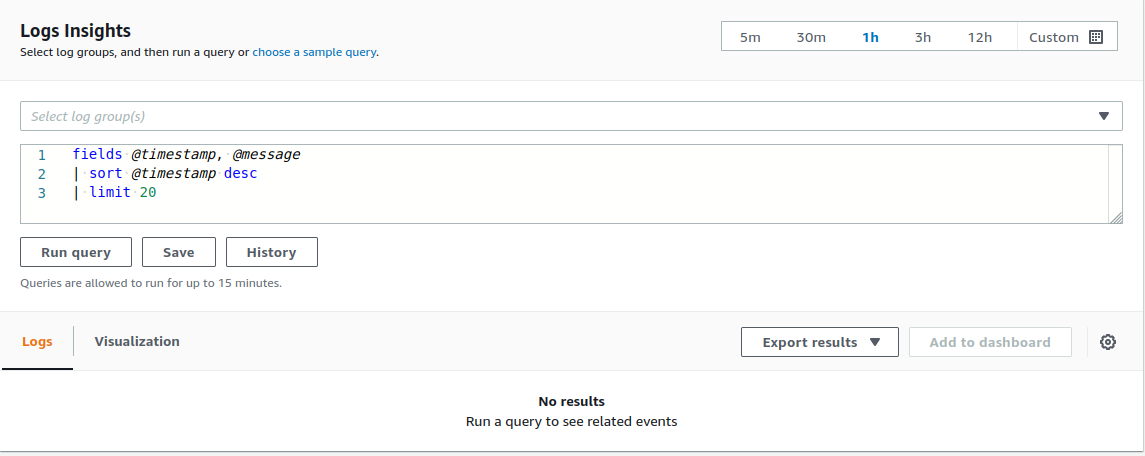The height and width of the screenshot is (456, 1145).
Task: Open the Custom time range picker
Action: click(x=1054, y=37)
